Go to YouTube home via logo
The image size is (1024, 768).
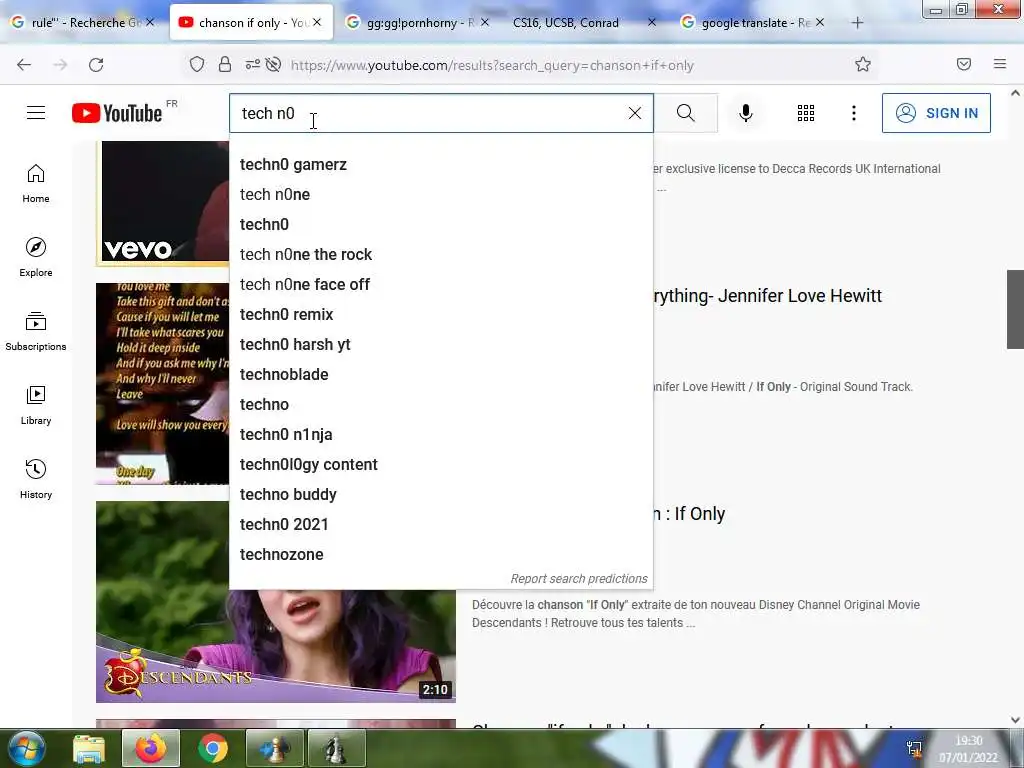coord(117,113)
